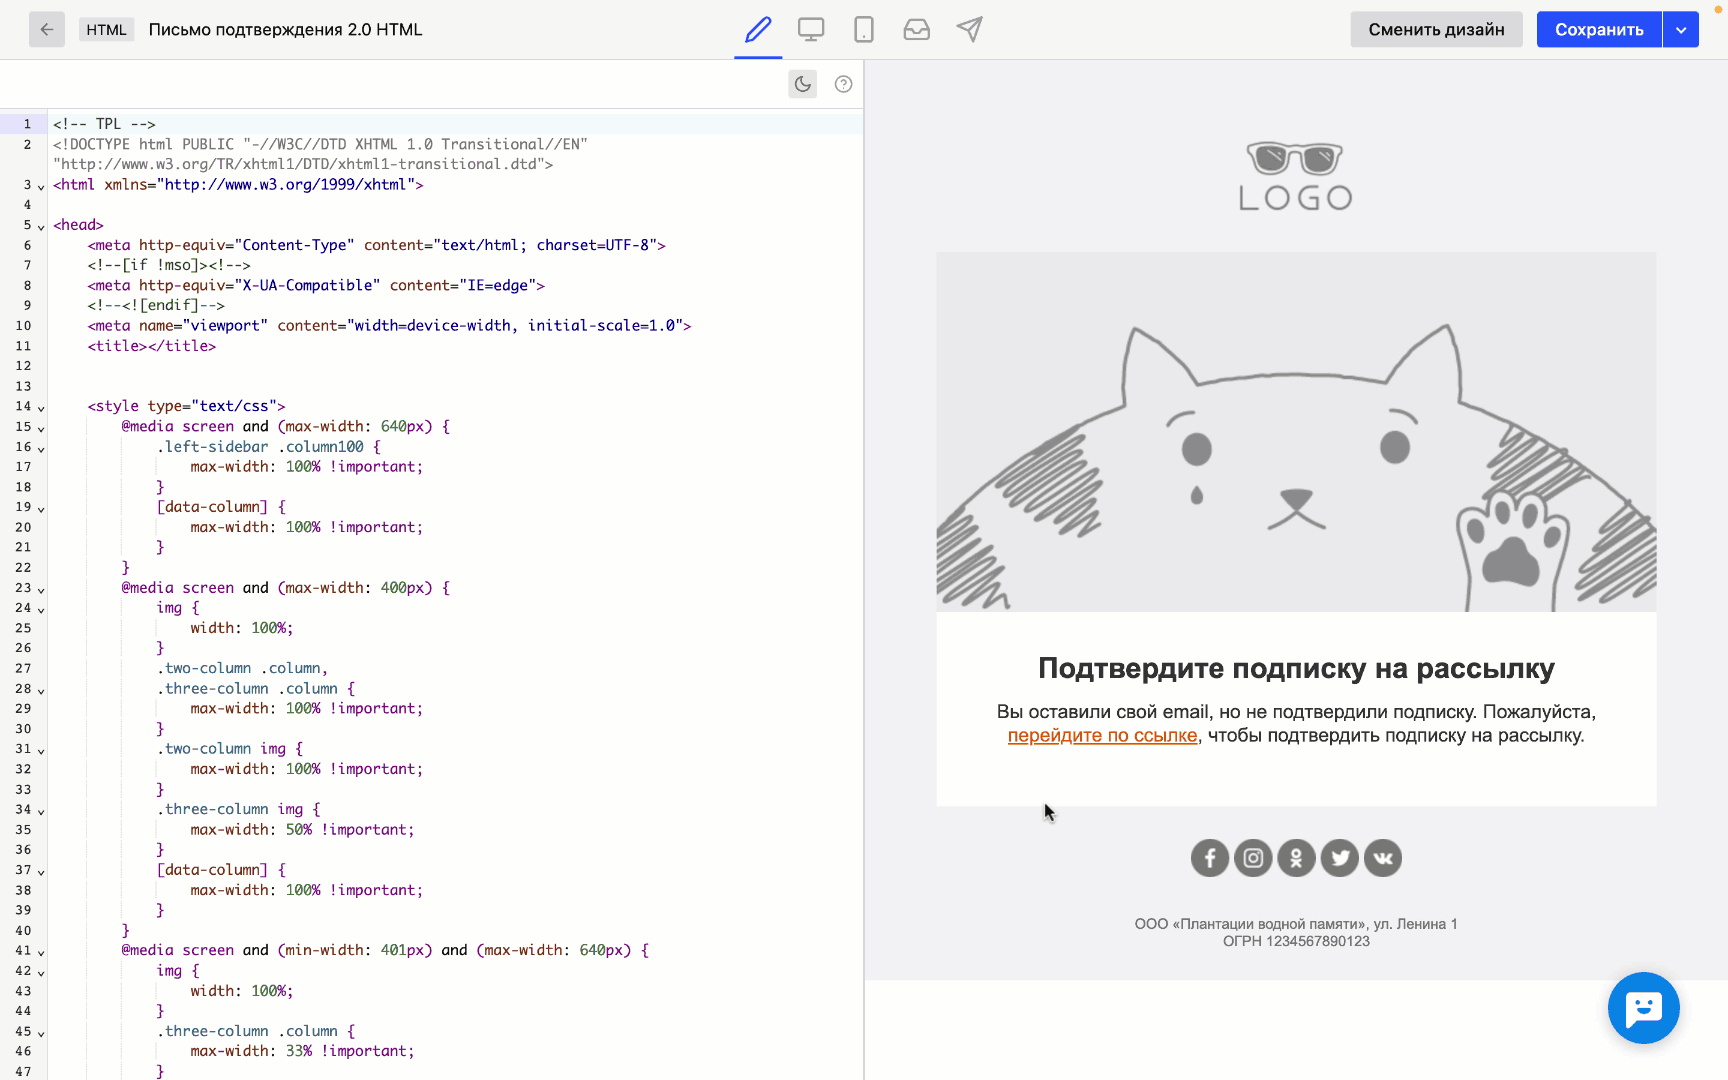Viewport: 1728px width, 1080px height.
Task: Toggle dark theme with the moon icon
Action: (x=802, y=84)
